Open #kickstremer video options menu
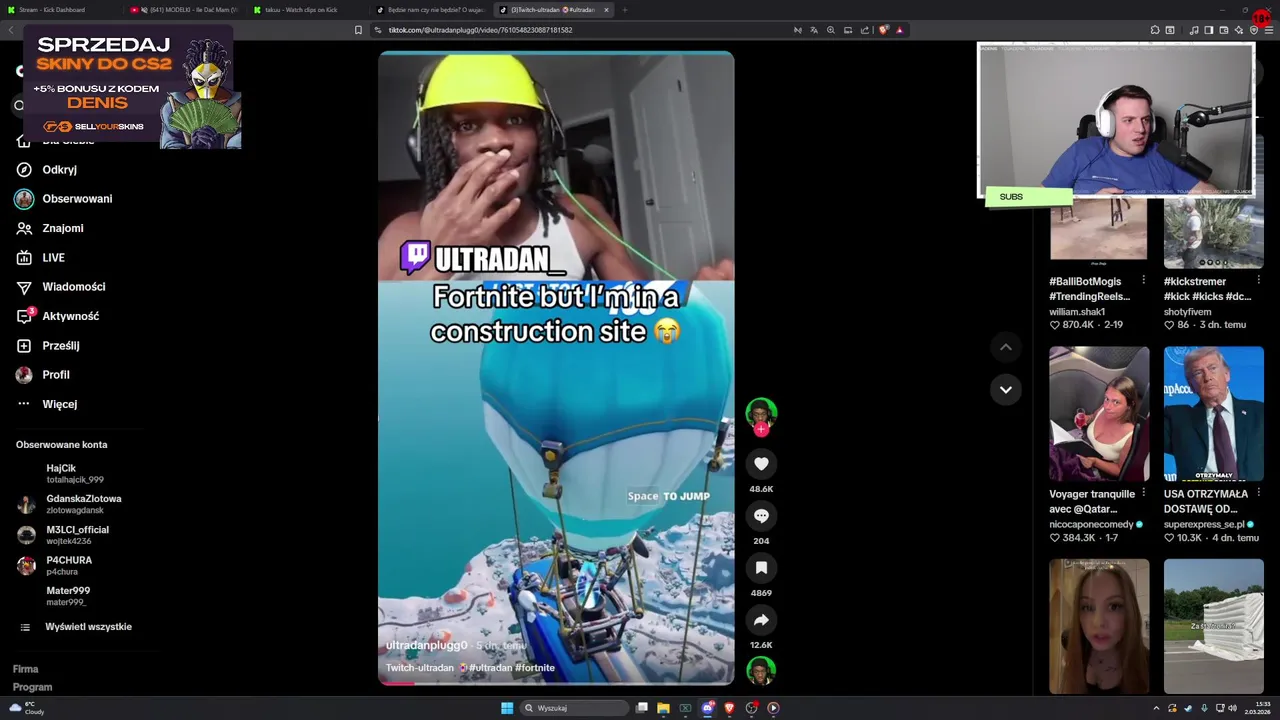Image resolution: width=1280 pixels, height=720 pixels. tap(1258, 280)
